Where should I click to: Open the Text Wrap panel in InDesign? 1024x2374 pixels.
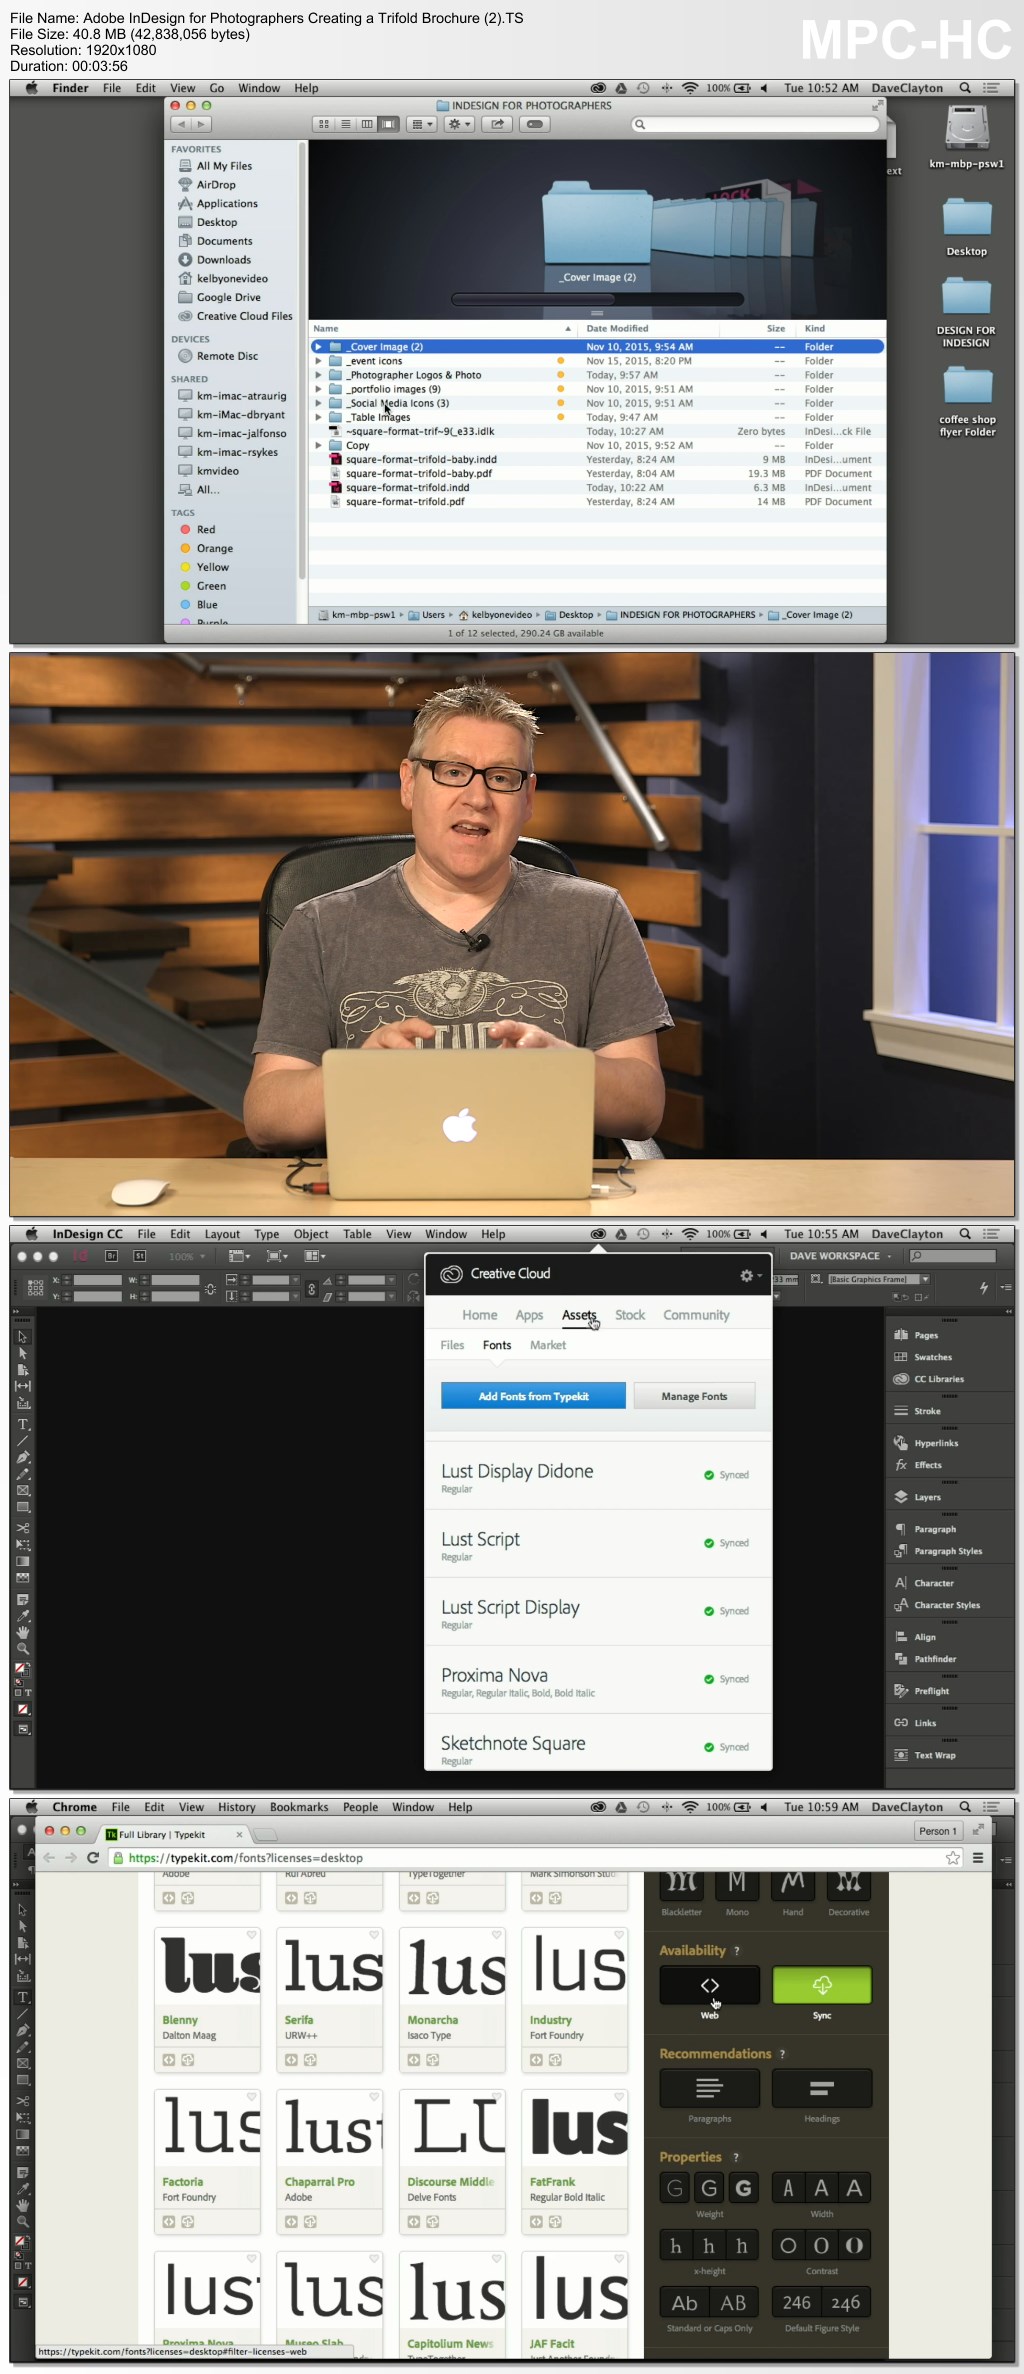tap(925, 1755)
